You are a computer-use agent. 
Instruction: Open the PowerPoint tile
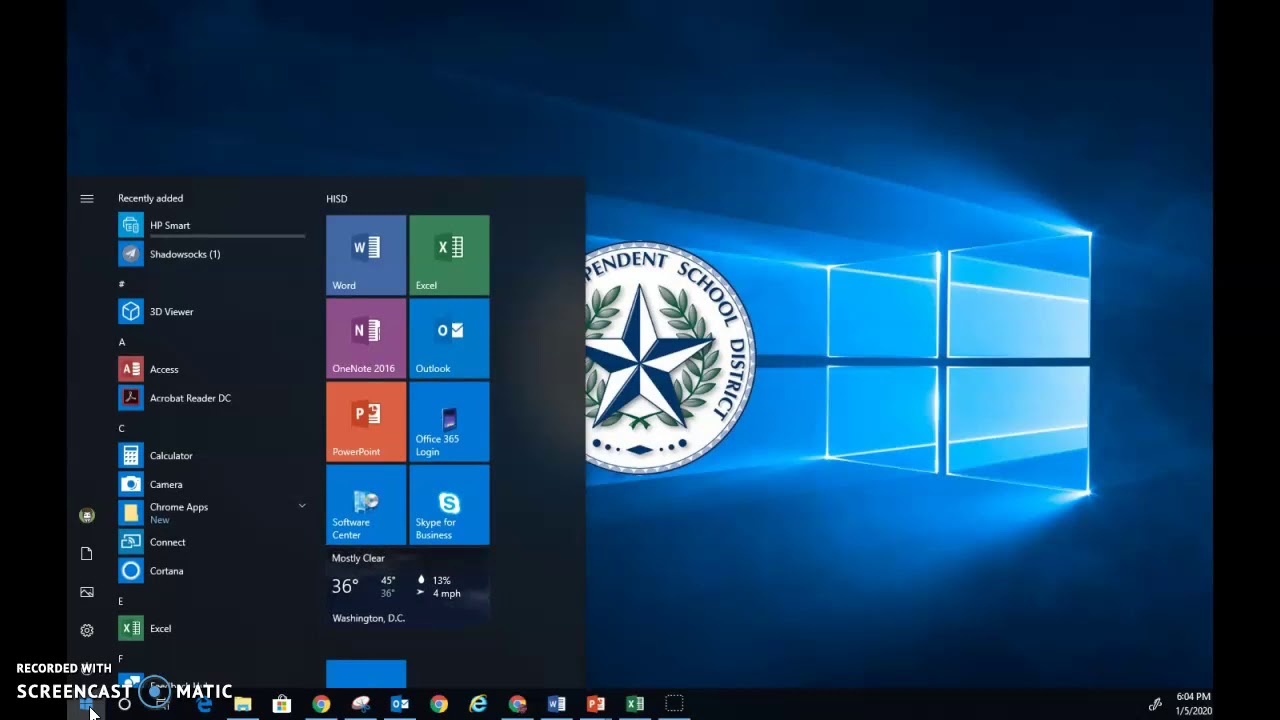click(x=366, y=421)
